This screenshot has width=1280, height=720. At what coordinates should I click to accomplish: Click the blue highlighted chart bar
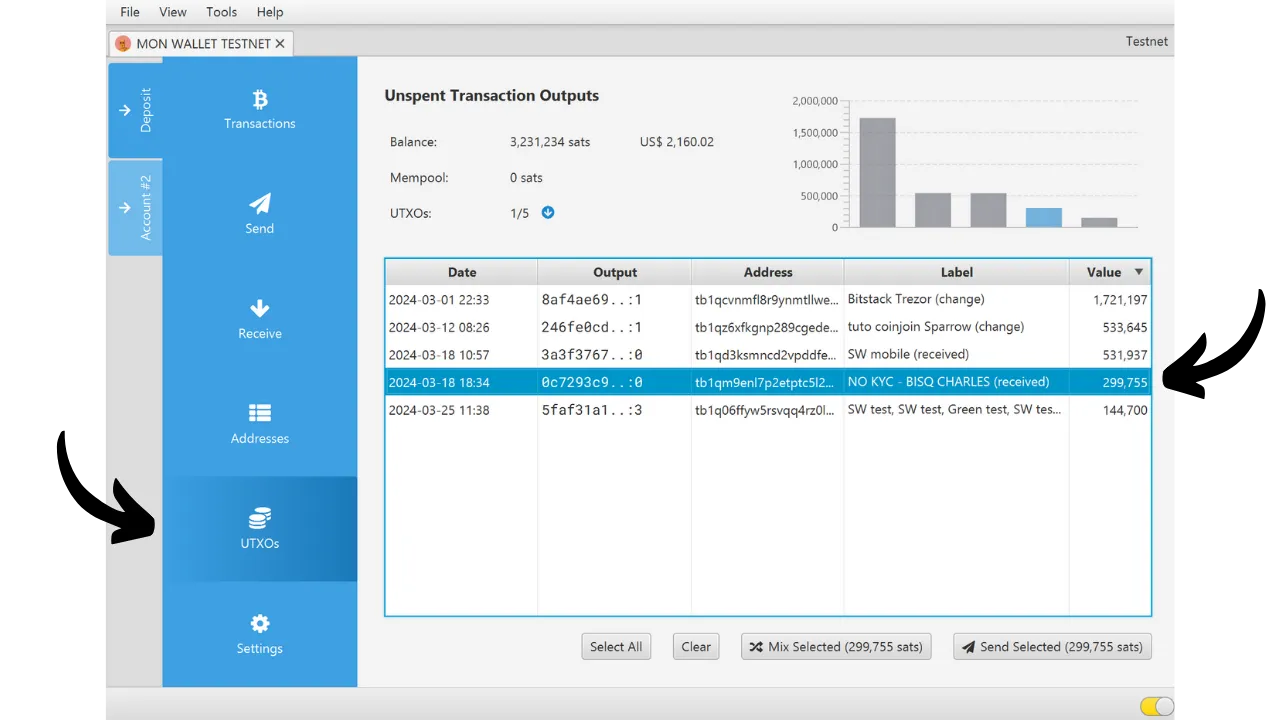[1043, 217]
